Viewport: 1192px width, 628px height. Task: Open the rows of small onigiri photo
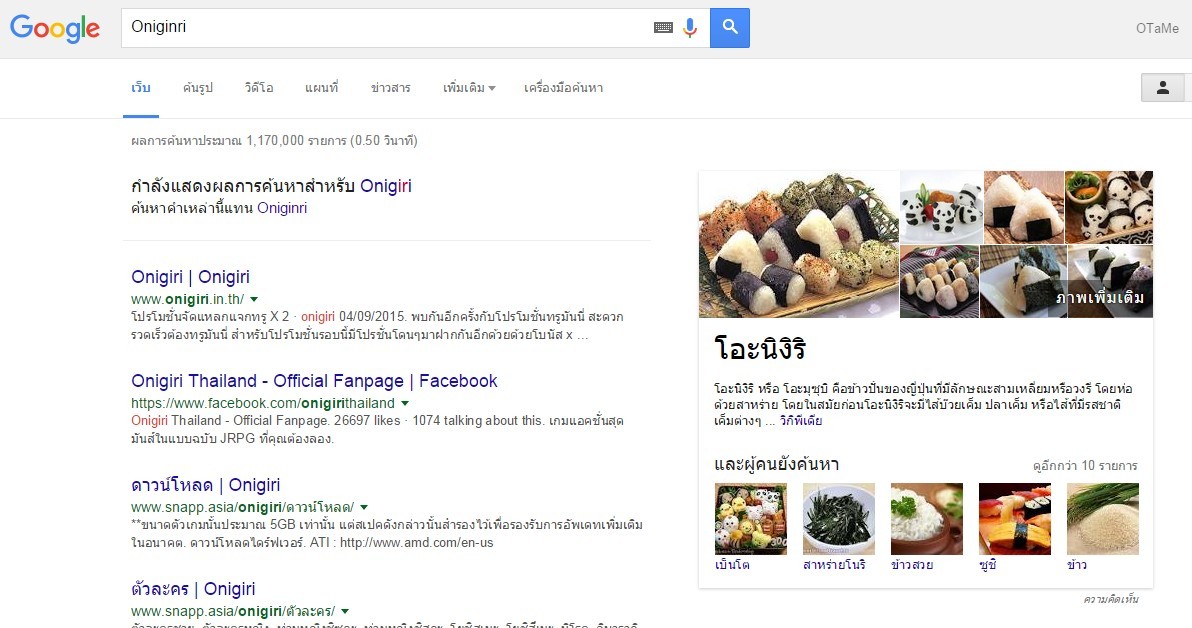[939, 281]
